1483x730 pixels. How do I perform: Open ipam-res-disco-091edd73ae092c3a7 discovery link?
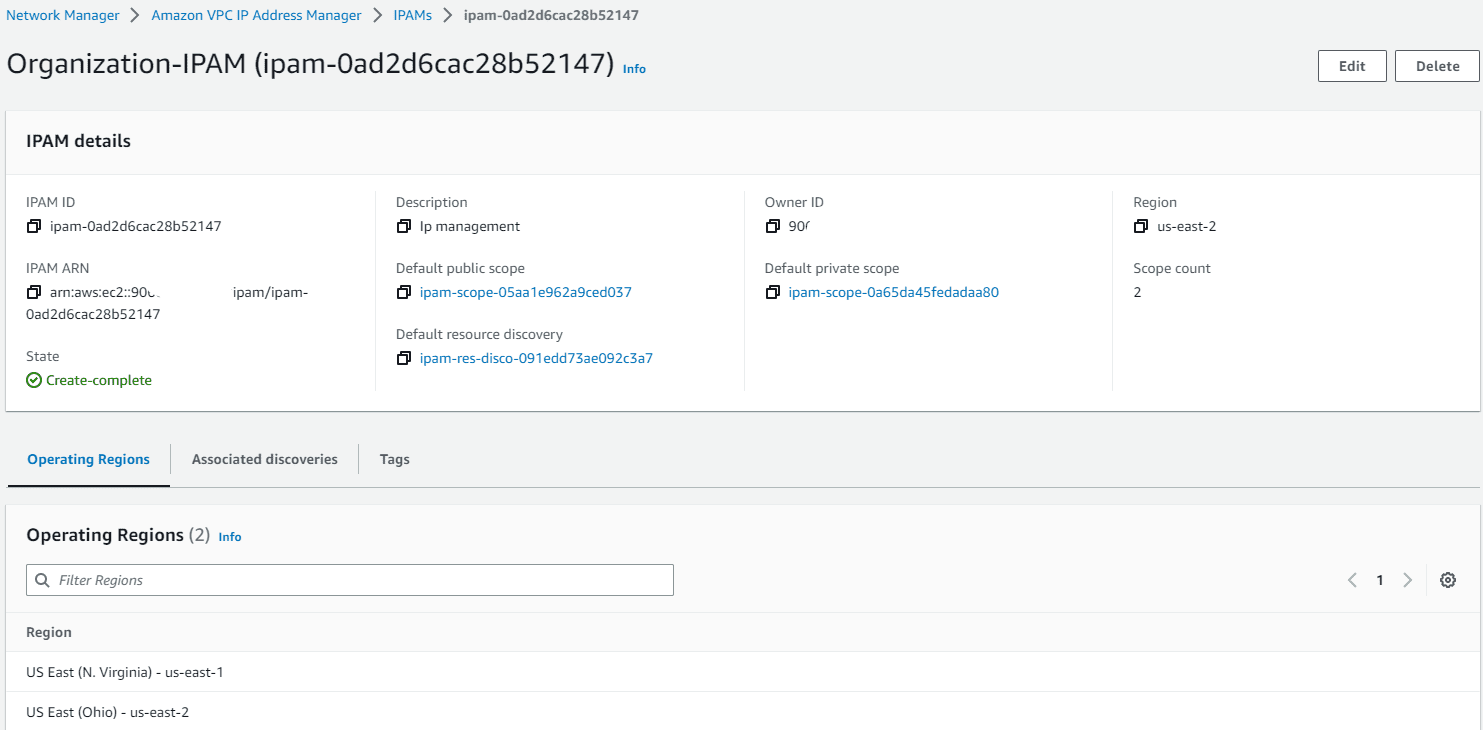tap(536, 358)
